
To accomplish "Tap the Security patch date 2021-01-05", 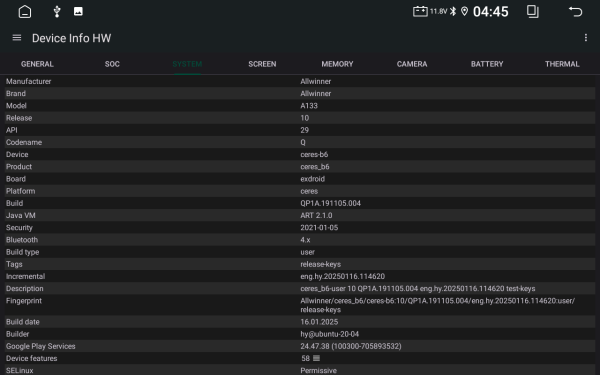I will 319,228.
